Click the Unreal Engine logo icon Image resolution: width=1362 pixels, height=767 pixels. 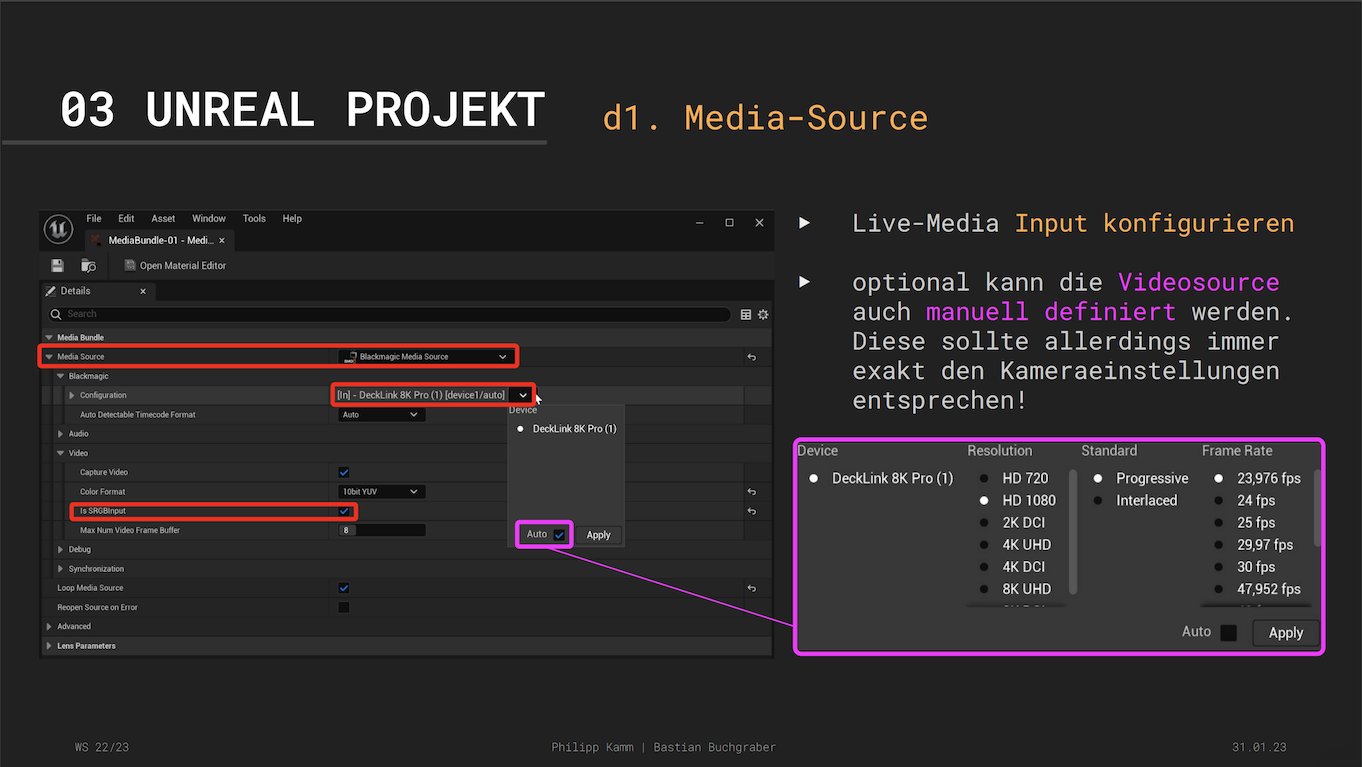58,229
